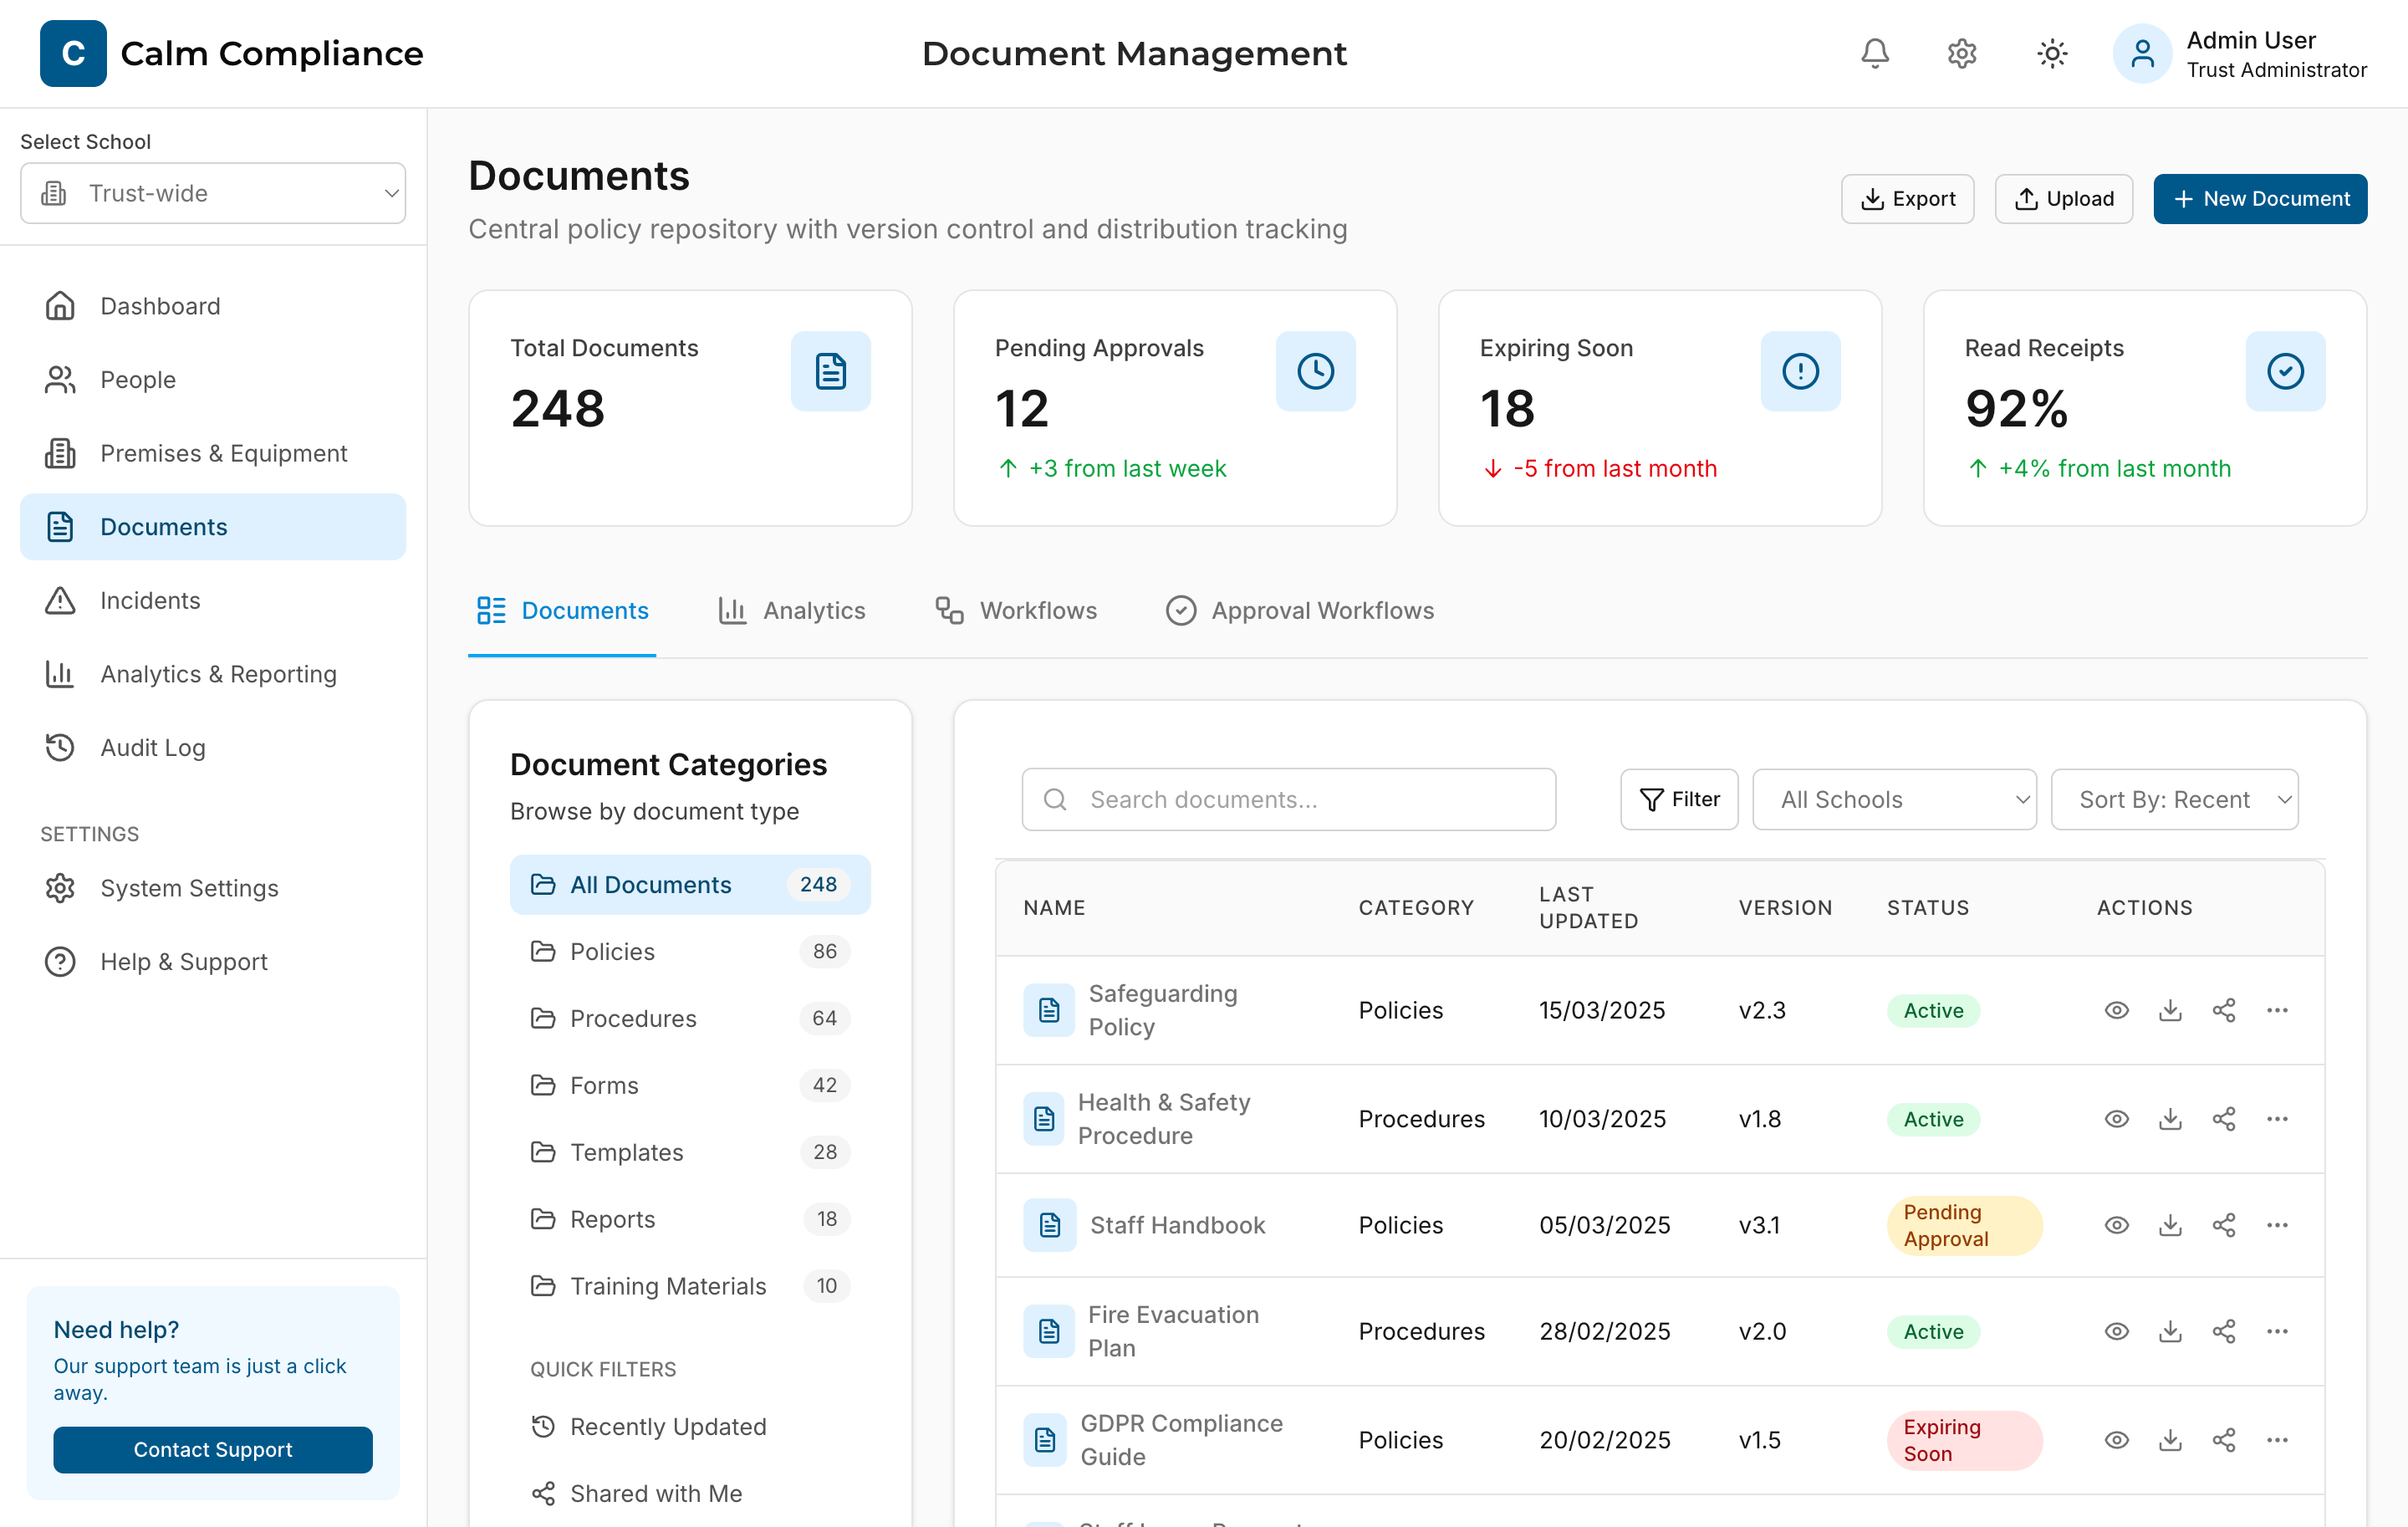
Task: Share the Safeguarding Policy
Action: click(2223, 1010)
